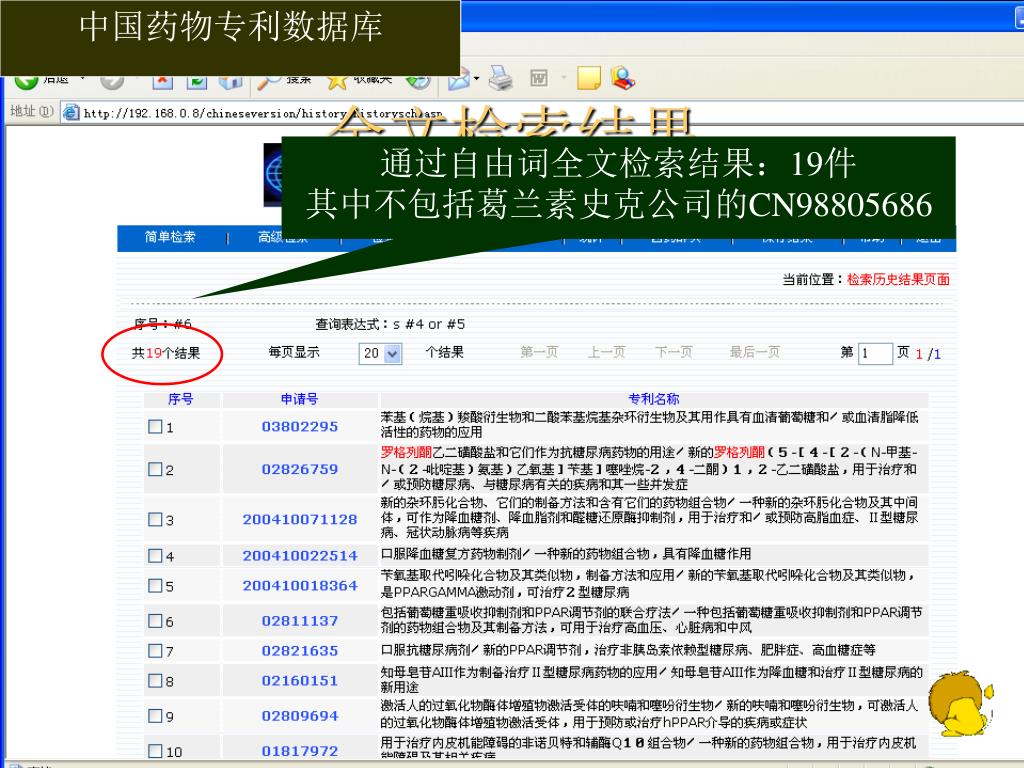Open Favorites star toolbar icon

click(337, 81)
